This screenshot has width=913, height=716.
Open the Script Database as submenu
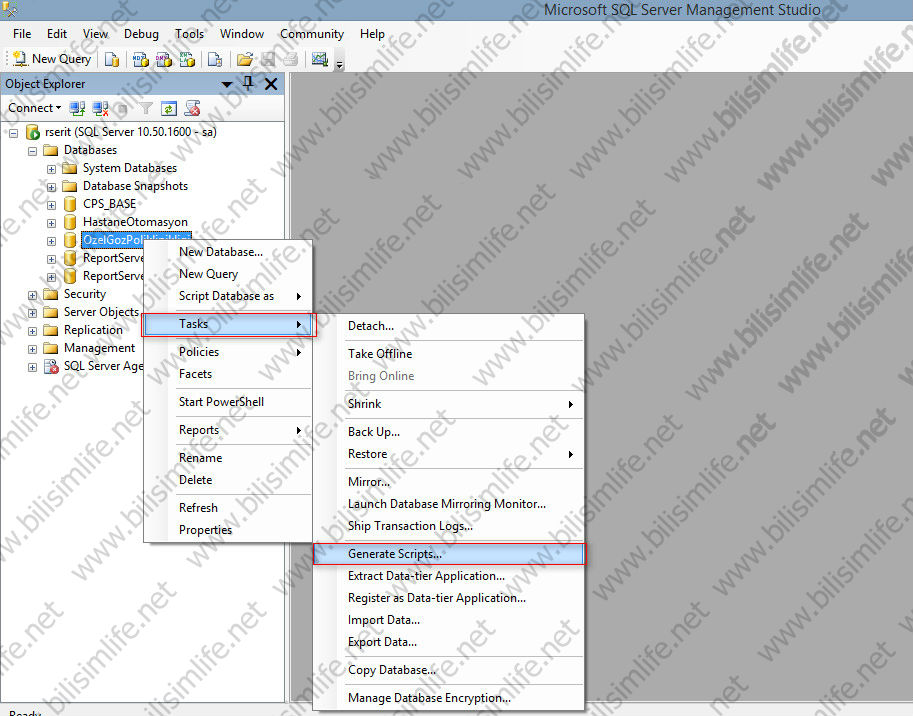(x=228, y=296)
